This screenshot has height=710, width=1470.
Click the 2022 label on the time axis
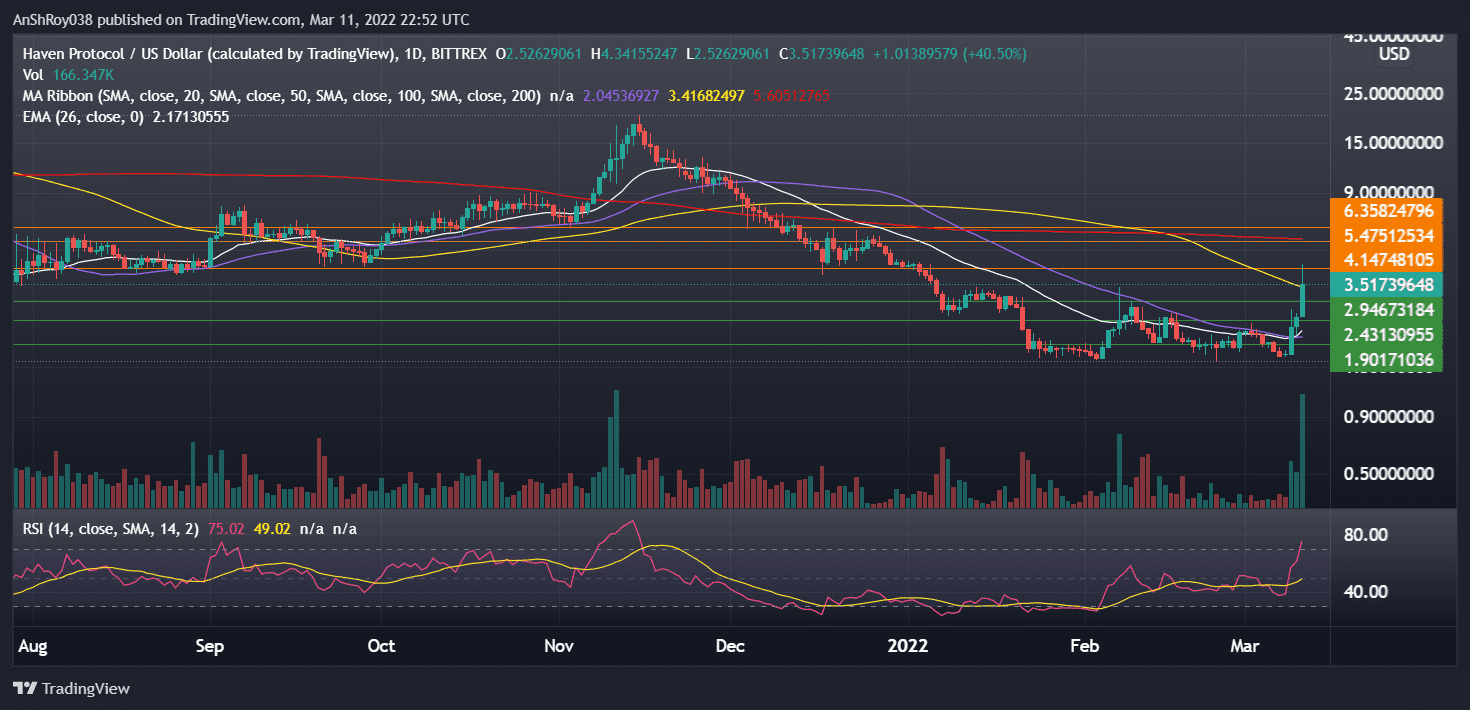908,647
